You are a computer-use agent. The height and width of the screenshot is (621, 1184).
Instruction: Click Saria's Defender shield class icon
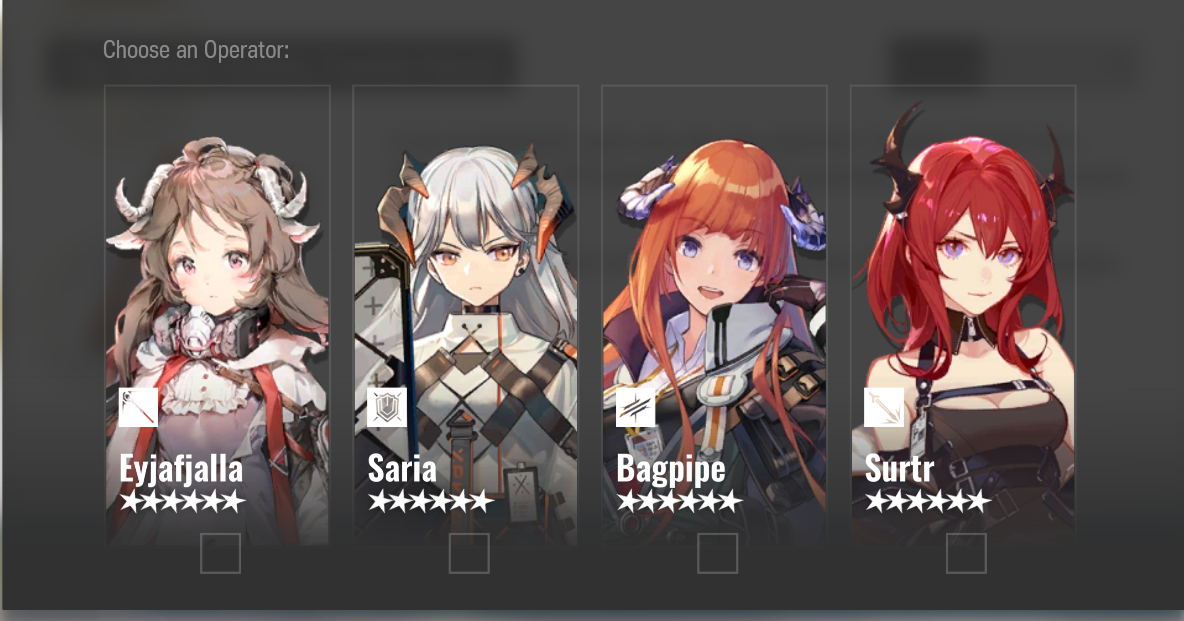(387, 407)
